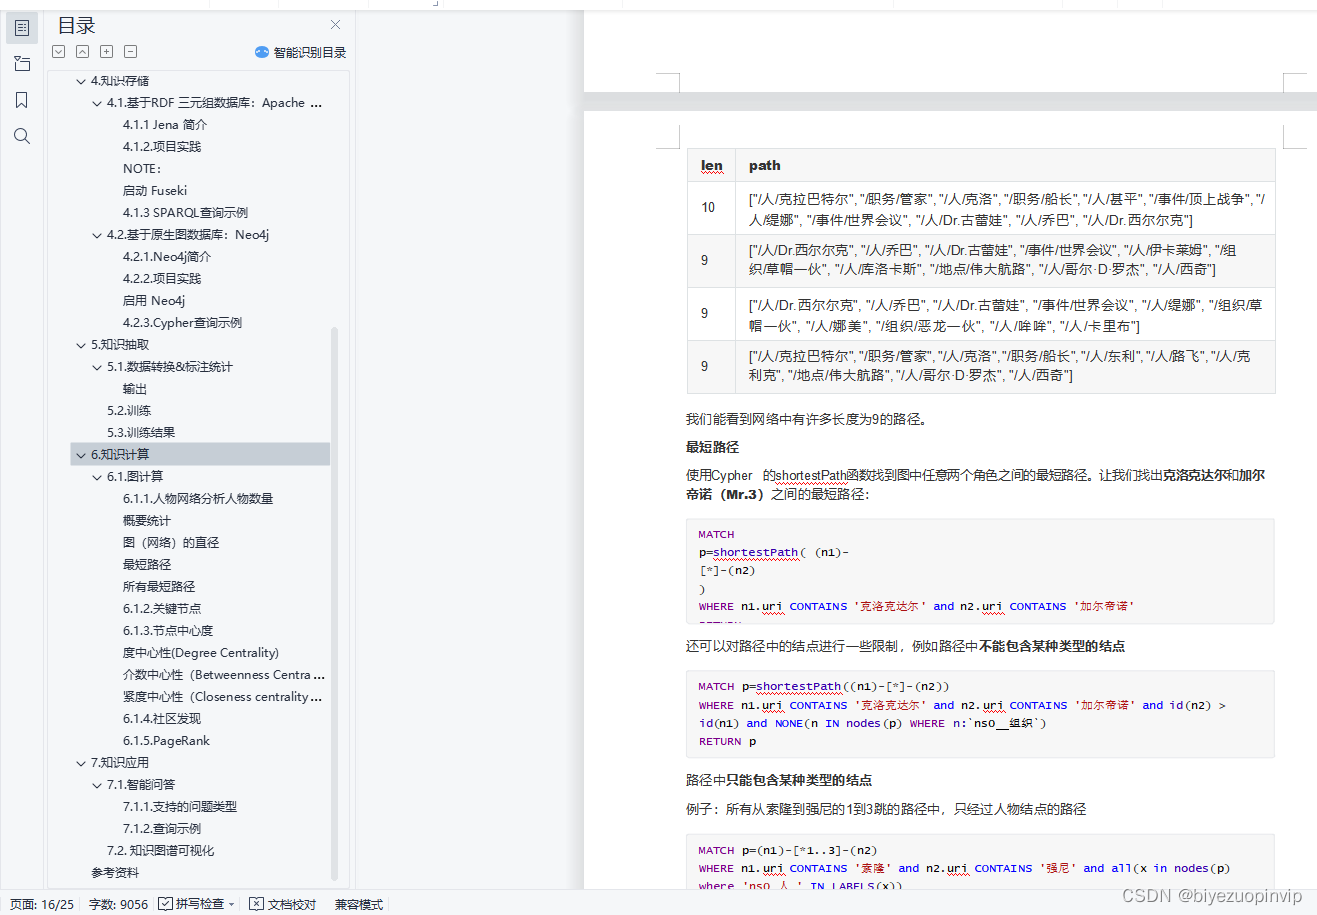Click the 'len' table header cell
The image size is (1317, 915).
click(712, 166)
